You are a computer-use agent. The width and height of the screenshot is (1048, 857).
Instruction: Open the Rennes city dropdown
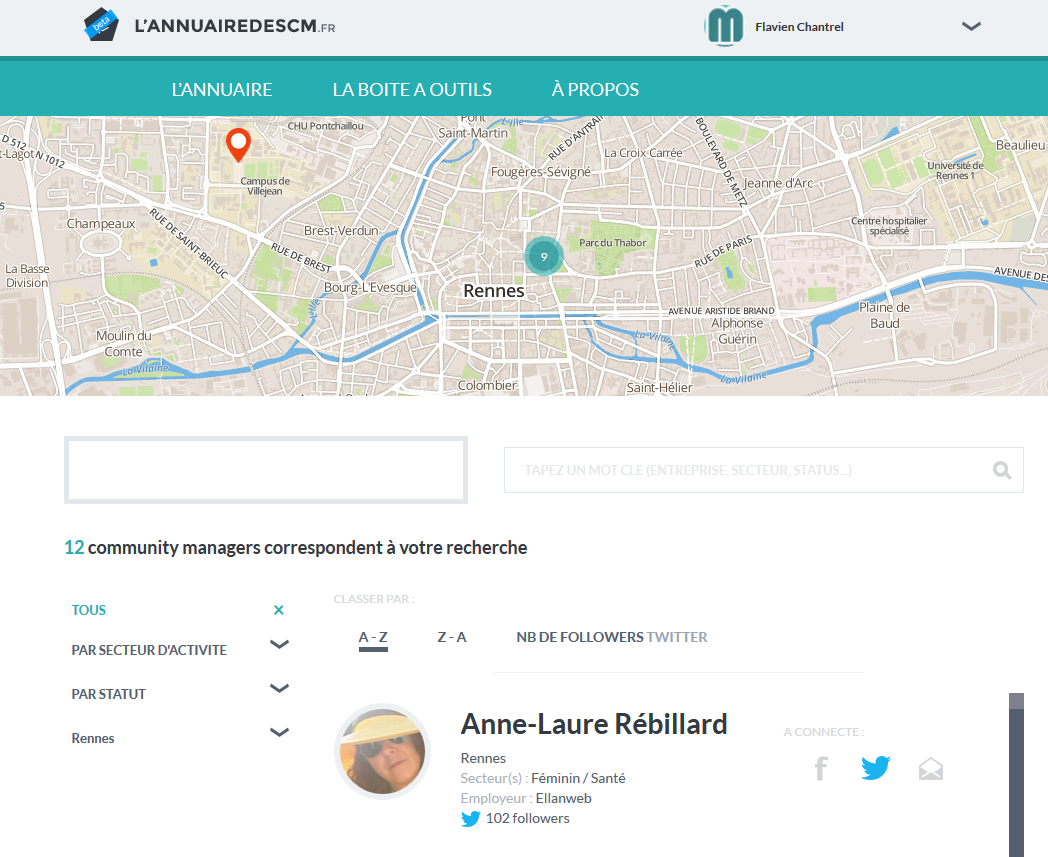[280, 733]
